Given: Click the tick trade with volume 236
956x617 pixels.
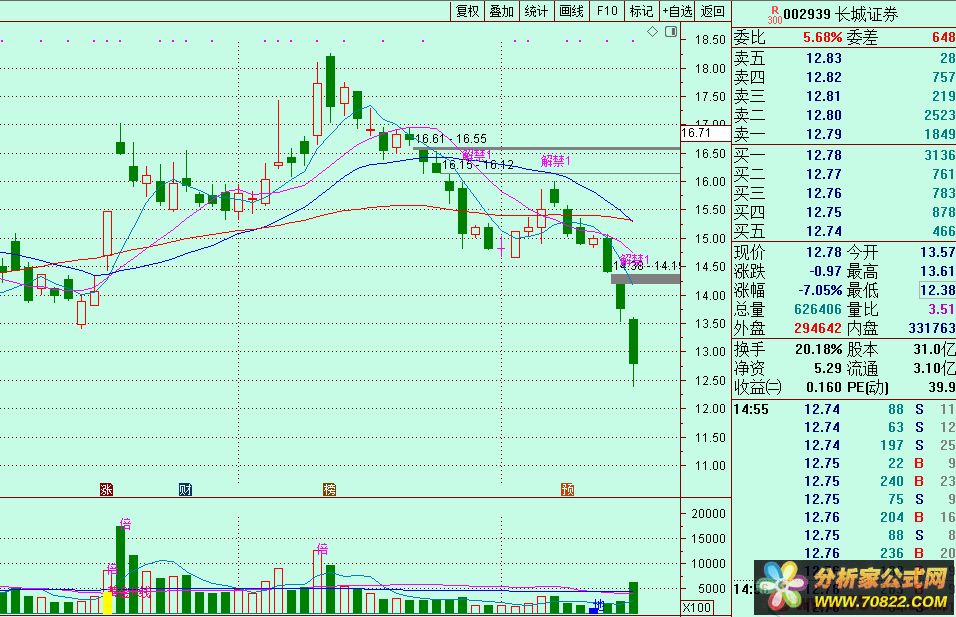Looking at the screenshot, I should tap(844, 553).
